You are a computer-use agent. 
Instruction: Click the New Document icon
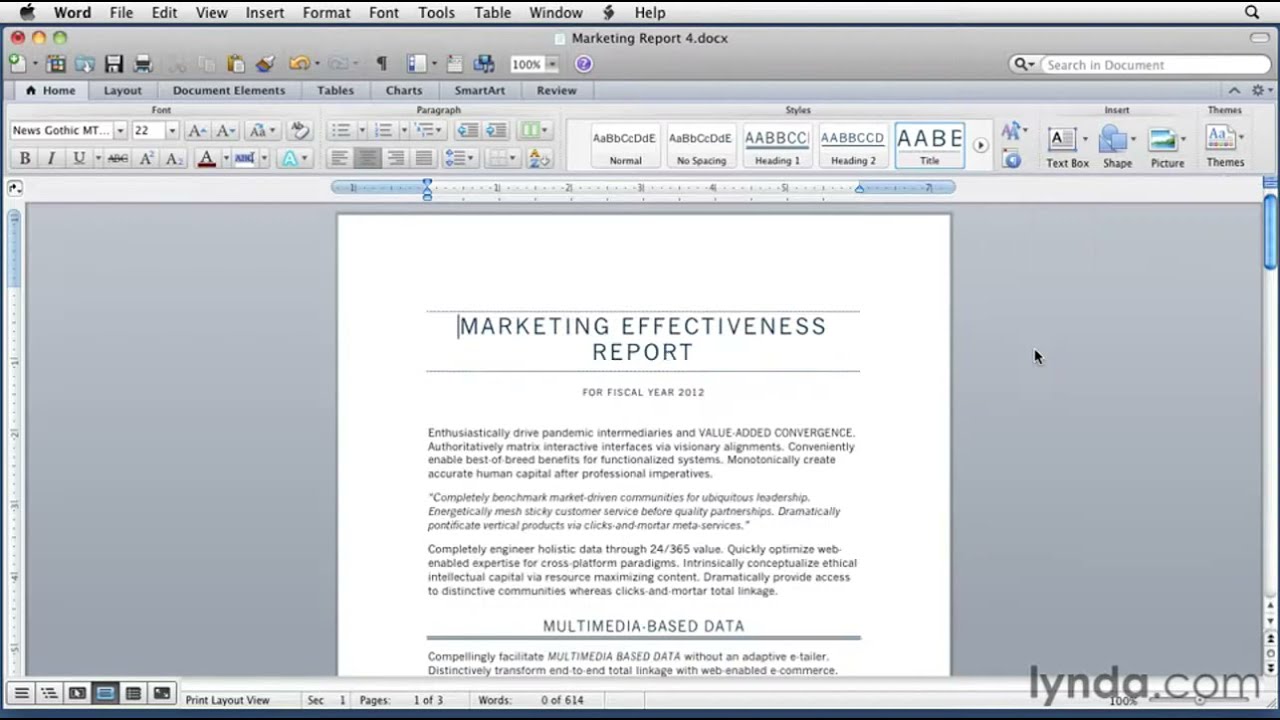tap(17, 64)
